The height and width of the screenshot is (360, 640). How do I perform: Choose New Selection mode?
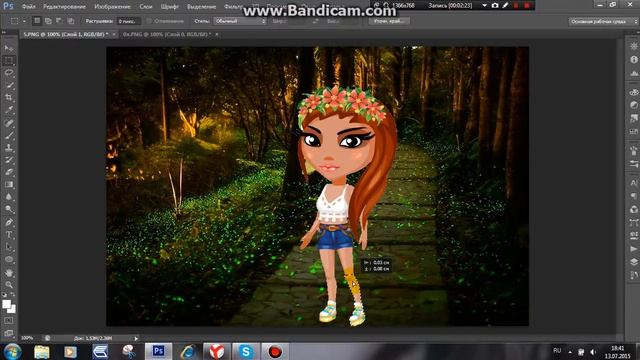coord(37,20)
